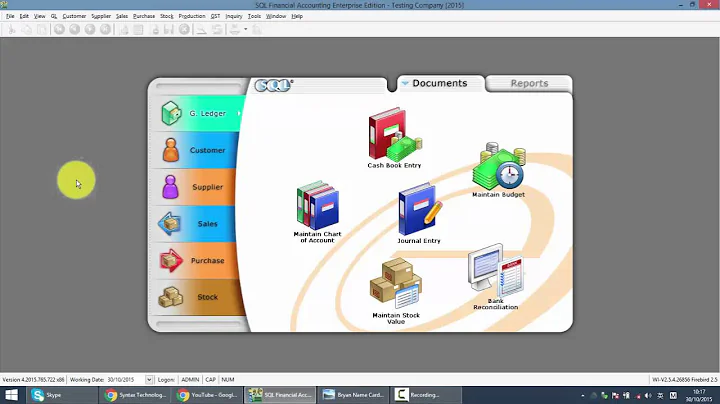Switch to YouTube Chrome taskbar window

pos(208,395)
